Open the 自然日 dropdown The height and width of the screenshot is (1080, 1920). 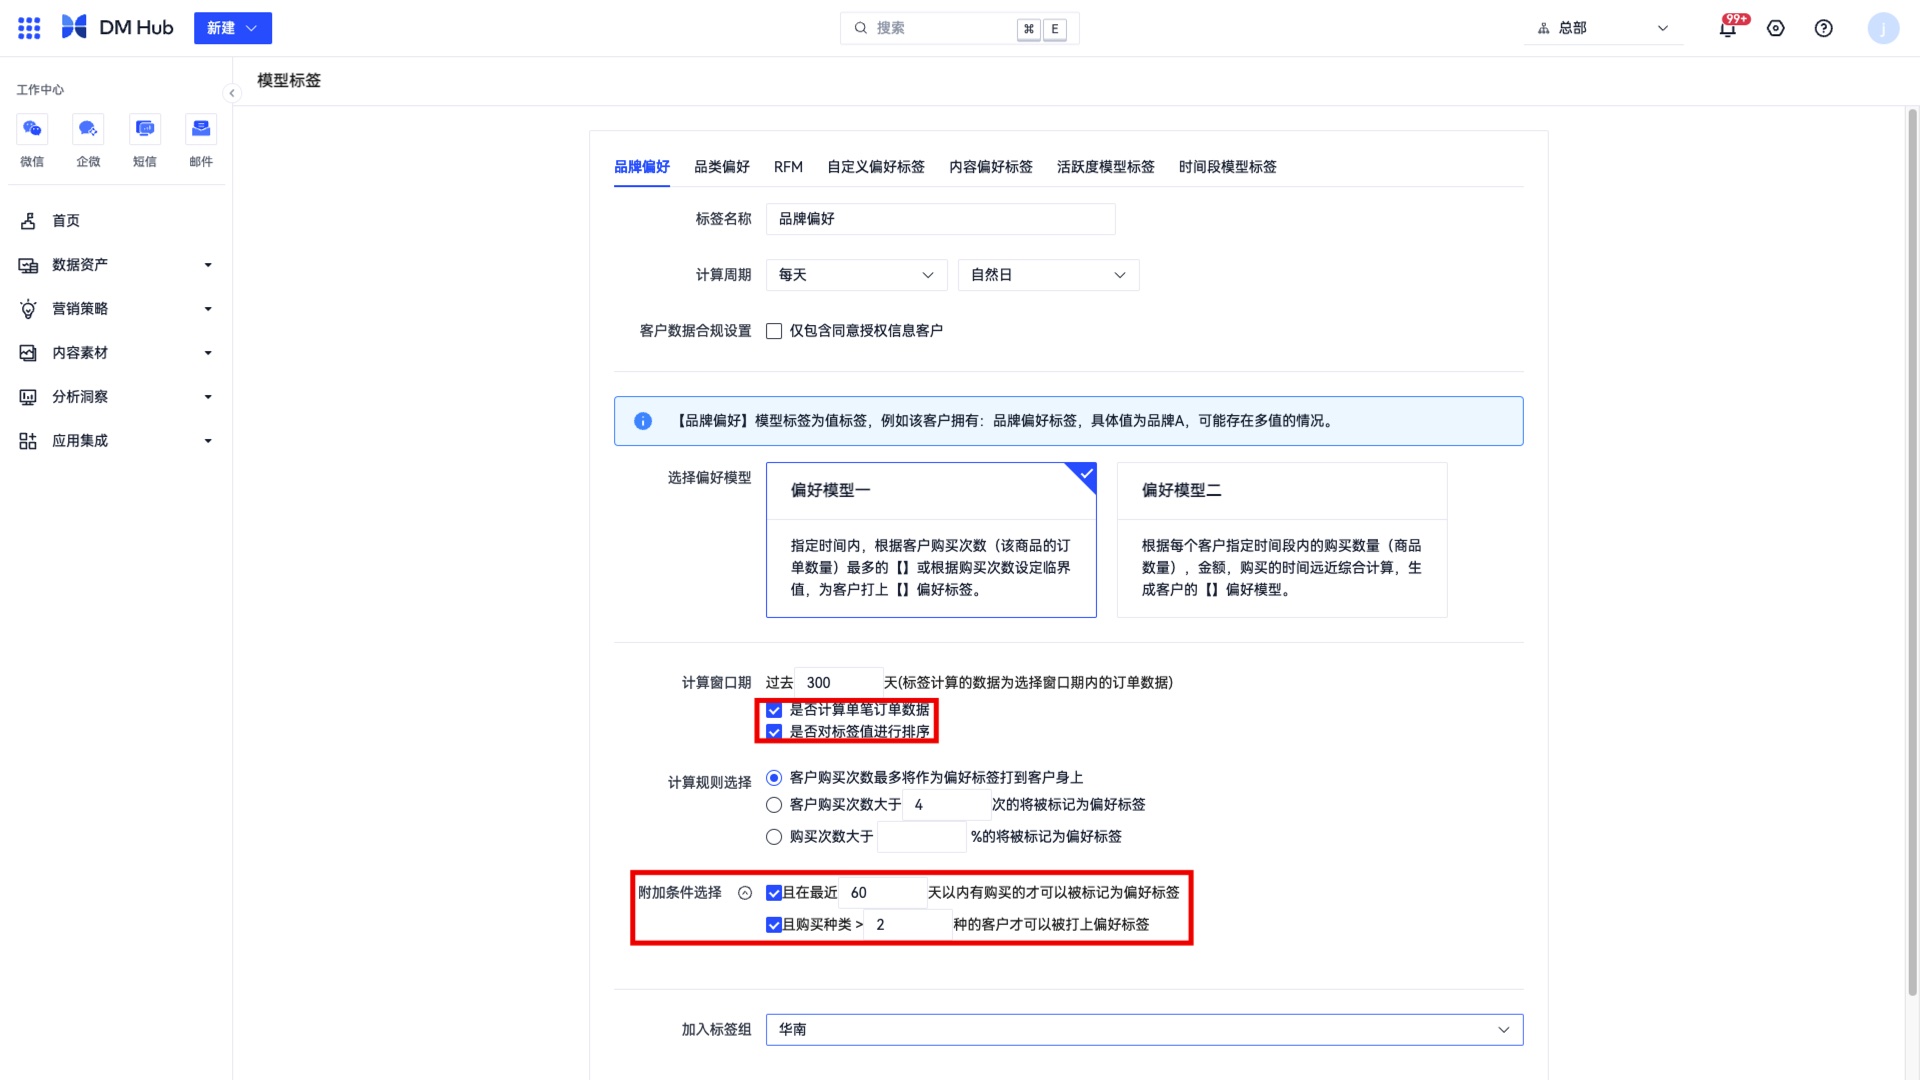(x=1049, y=275)
